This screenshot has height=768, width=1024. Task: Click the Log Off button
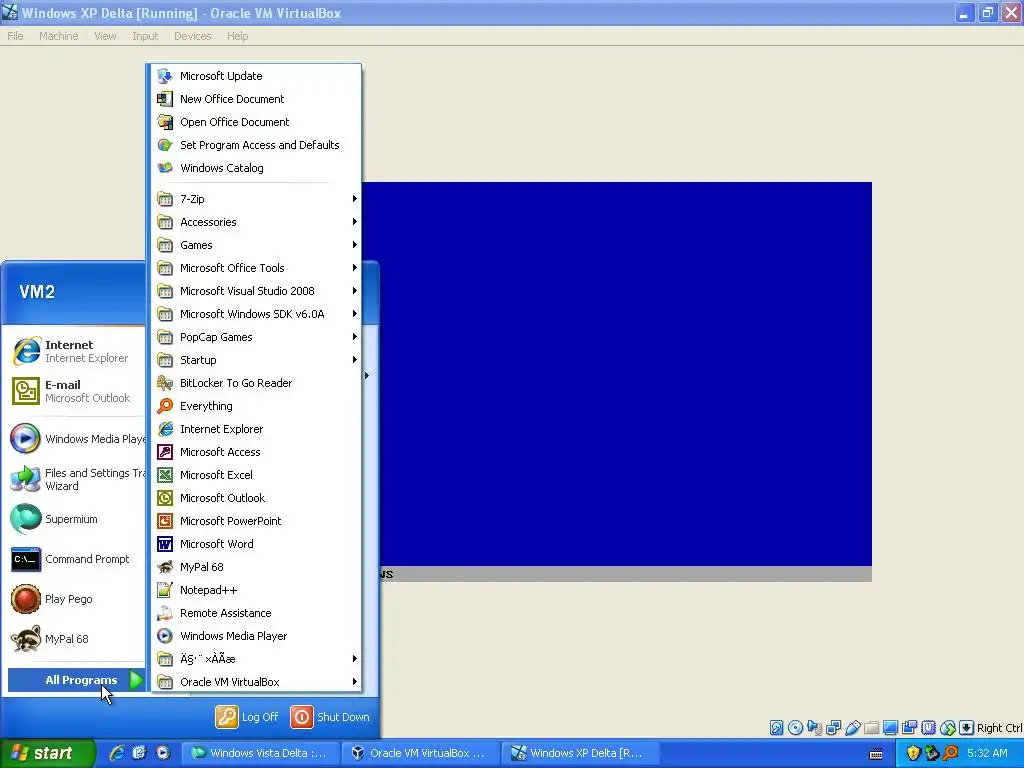tap(247, 717)
